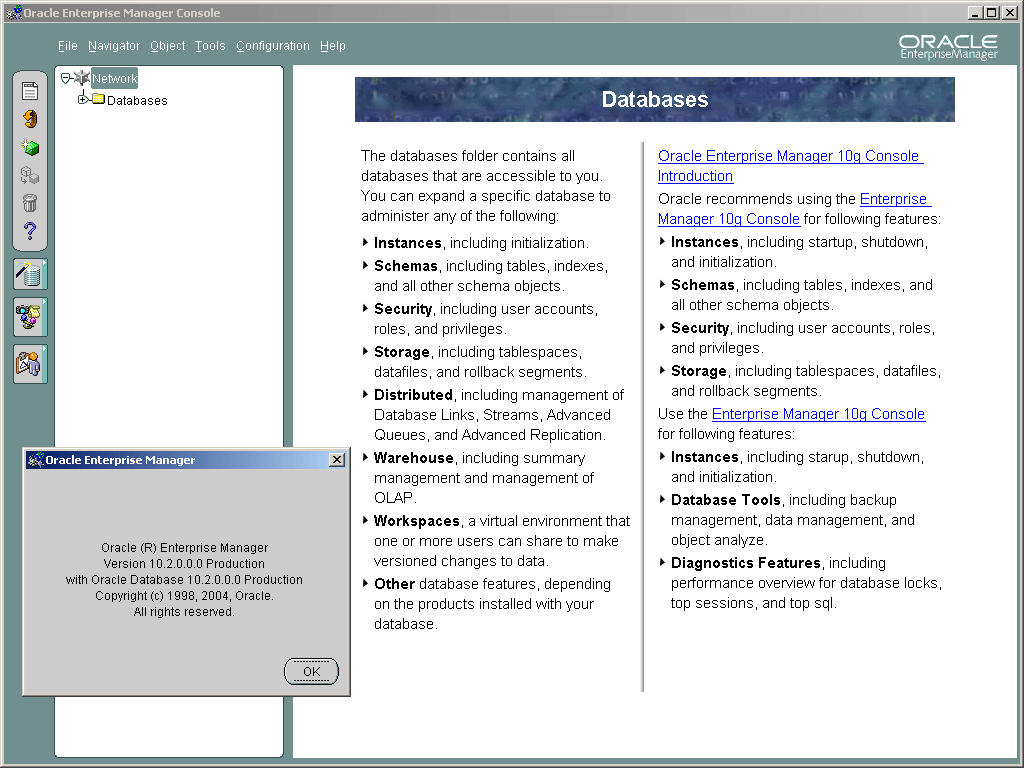Click the green Create object icon
This screenshot has width=1024, height=768.
click(30, 147)
